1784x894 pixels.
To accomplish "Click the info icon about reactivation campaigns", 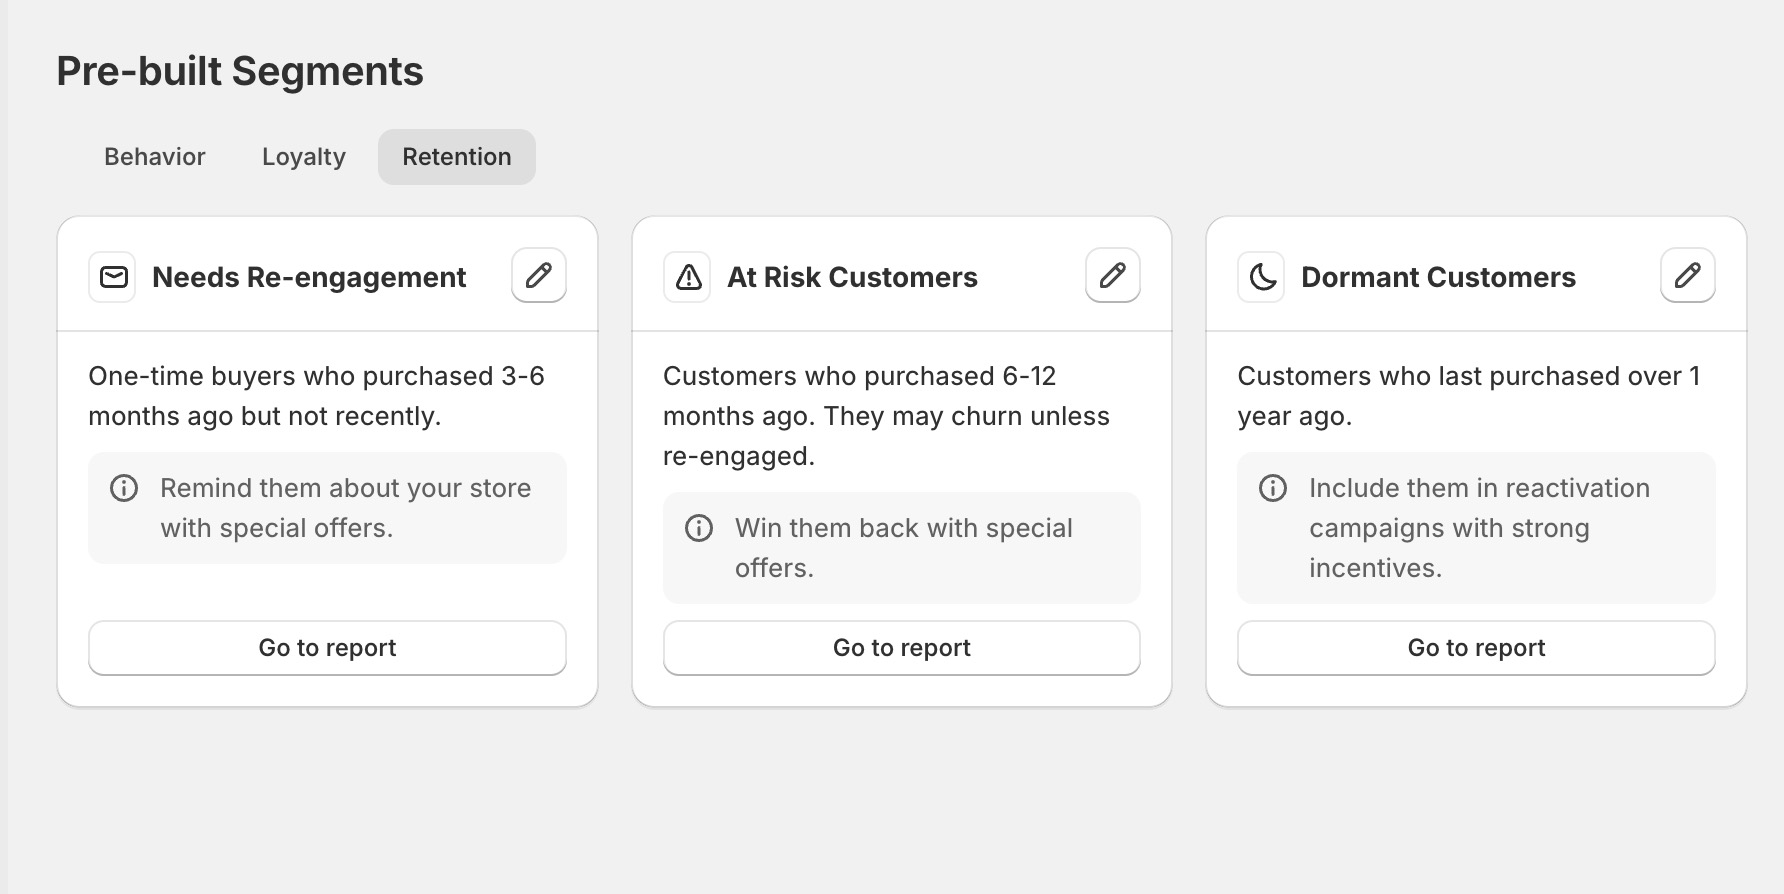I will point(1273,489).
